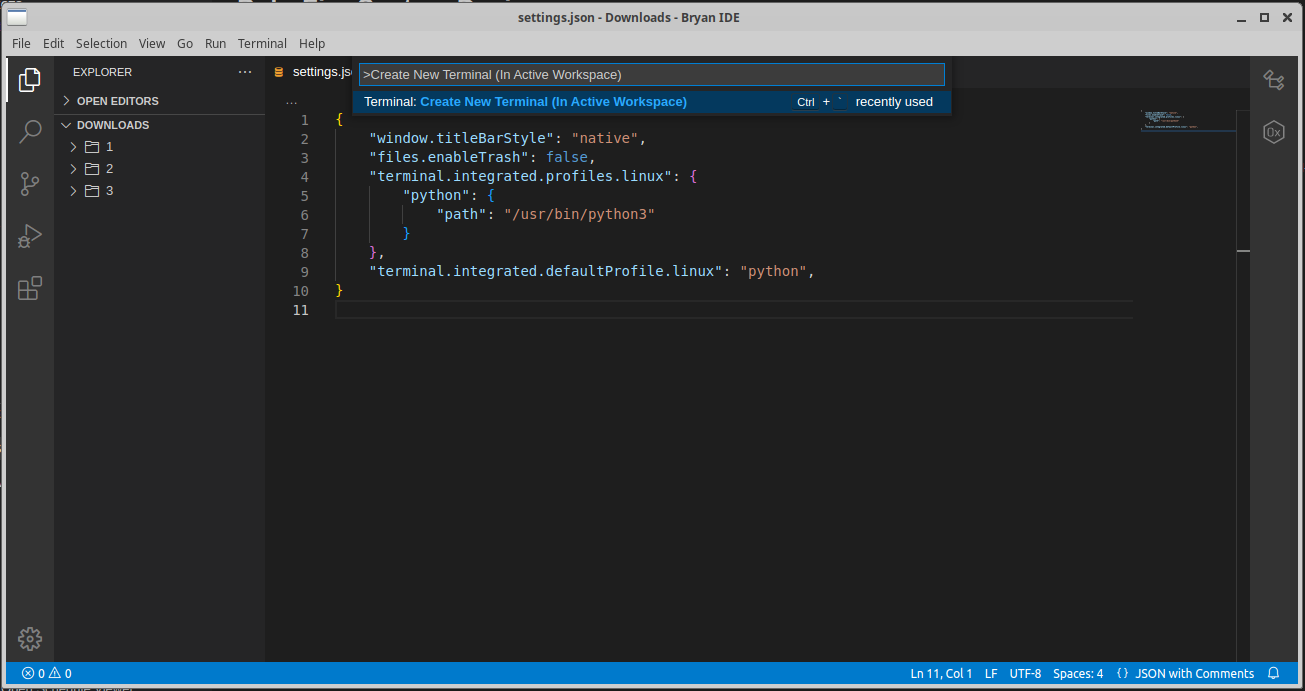
Task: Open the dependency graph extension icon
Action: pos(1273,80)
